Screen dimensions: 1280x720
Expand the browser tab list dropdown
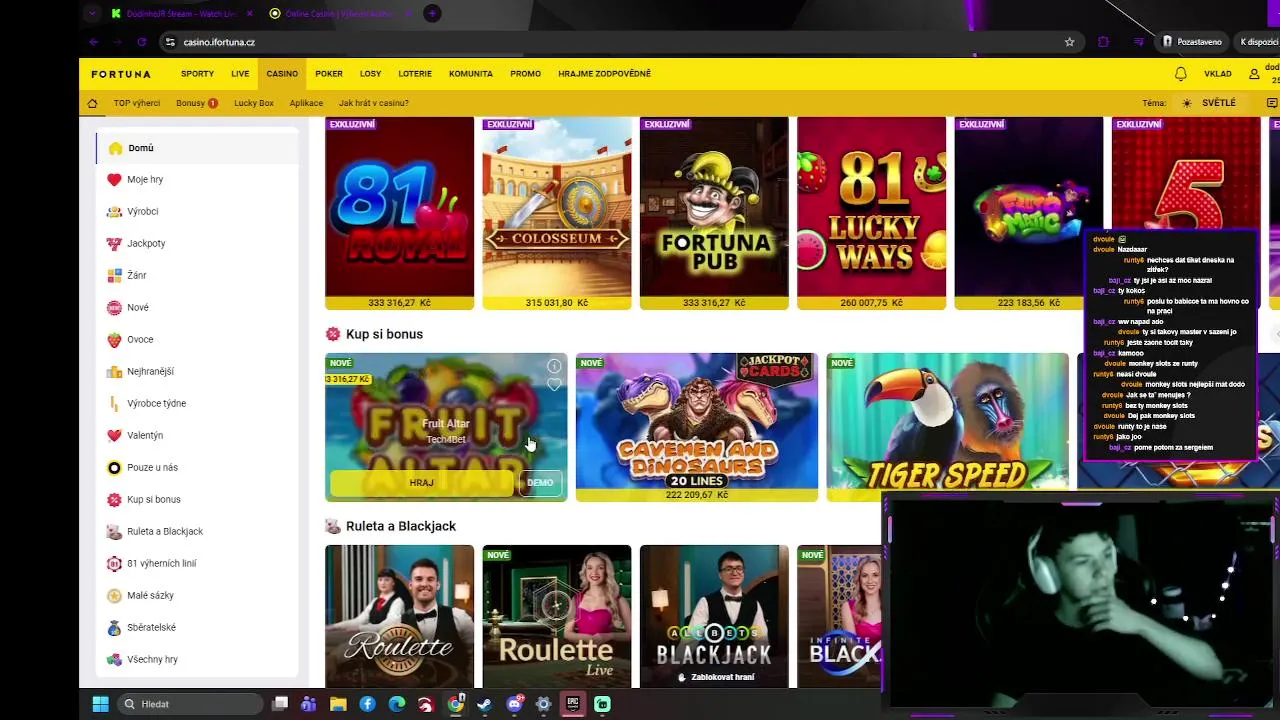point(92,13)
